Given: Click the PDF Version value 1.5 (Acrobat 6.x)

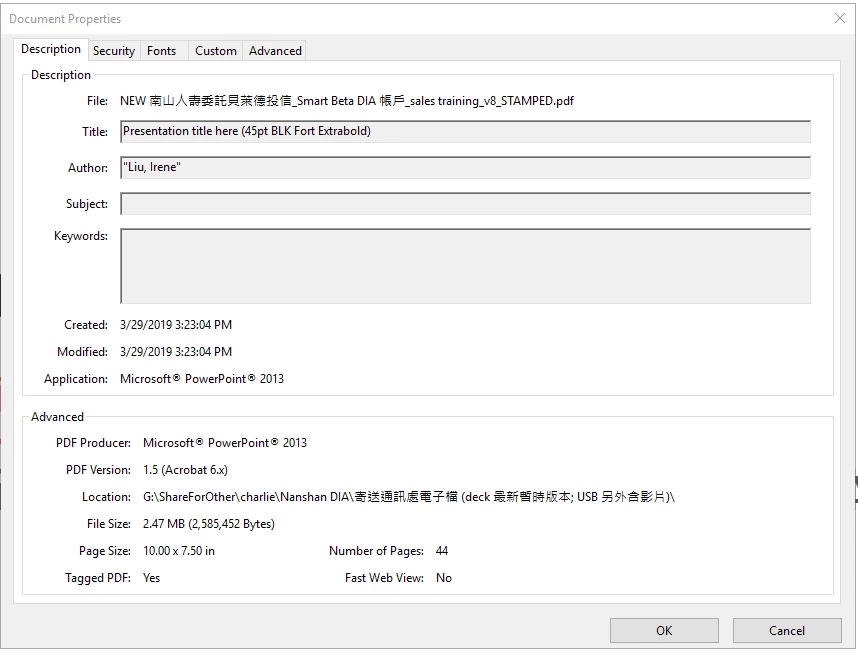Looking at the screenshot, I should pos(185,470).
